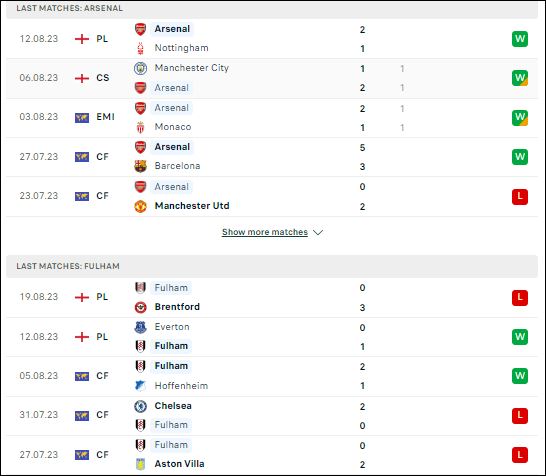This screenshot has height=476, width=546.
Task: Click the chevron beside Show more matches
Action: click(318, 232)
